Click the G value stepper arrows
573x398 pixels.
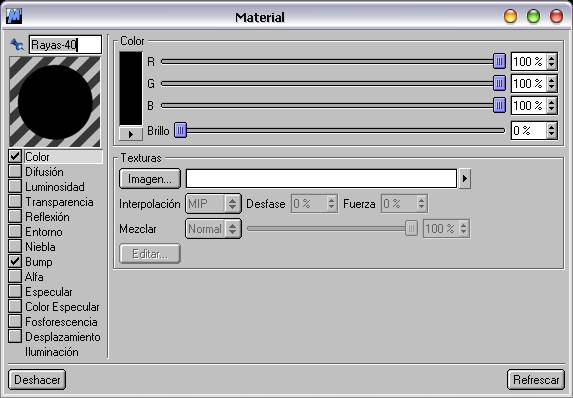click(x=551, y=84)
